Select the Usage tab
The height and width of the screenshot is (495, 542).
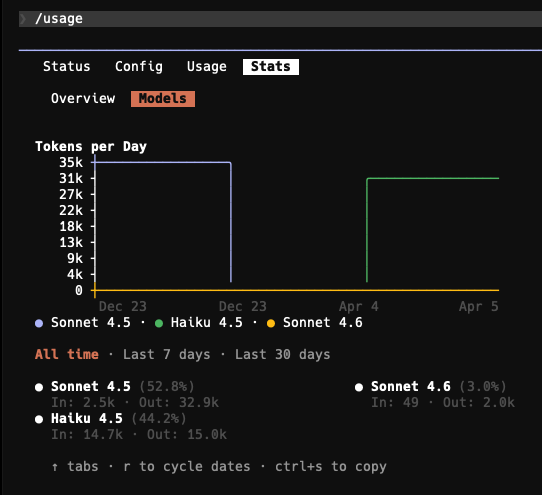[207, 66]
